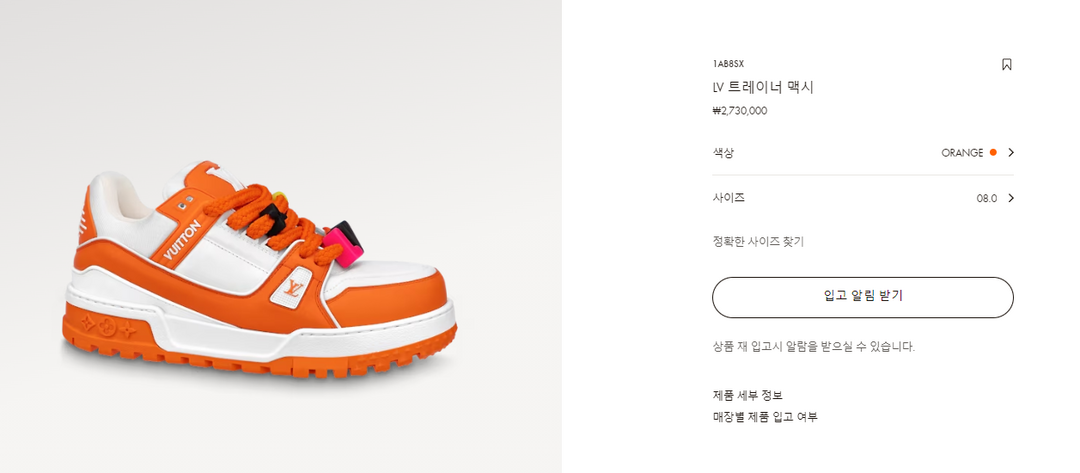Check 매장별 제품 입고 여부
1080x473 pixels.
coord(765,417)
